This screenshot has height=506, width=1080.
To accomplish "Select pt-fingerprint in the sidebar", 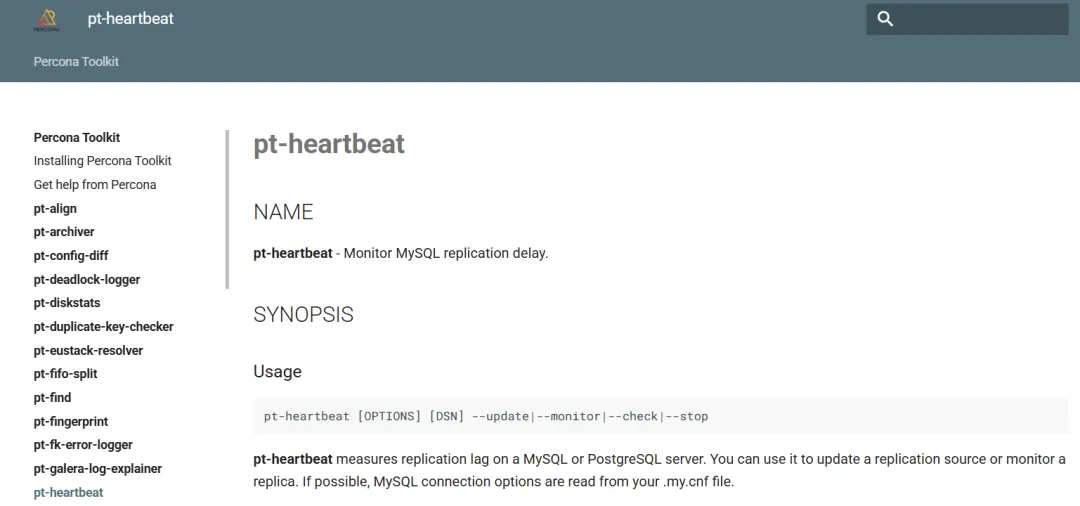I will 71,421.
